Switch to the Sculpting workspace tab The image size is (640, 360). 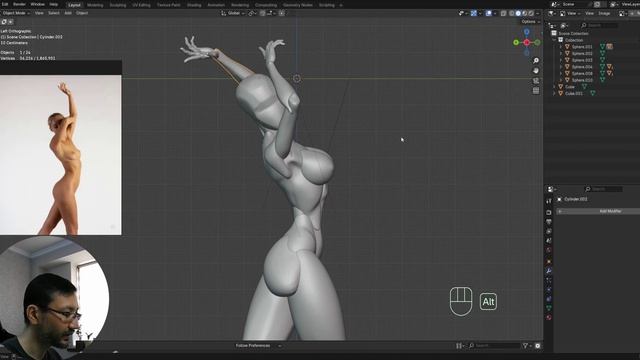pos(118,5)
